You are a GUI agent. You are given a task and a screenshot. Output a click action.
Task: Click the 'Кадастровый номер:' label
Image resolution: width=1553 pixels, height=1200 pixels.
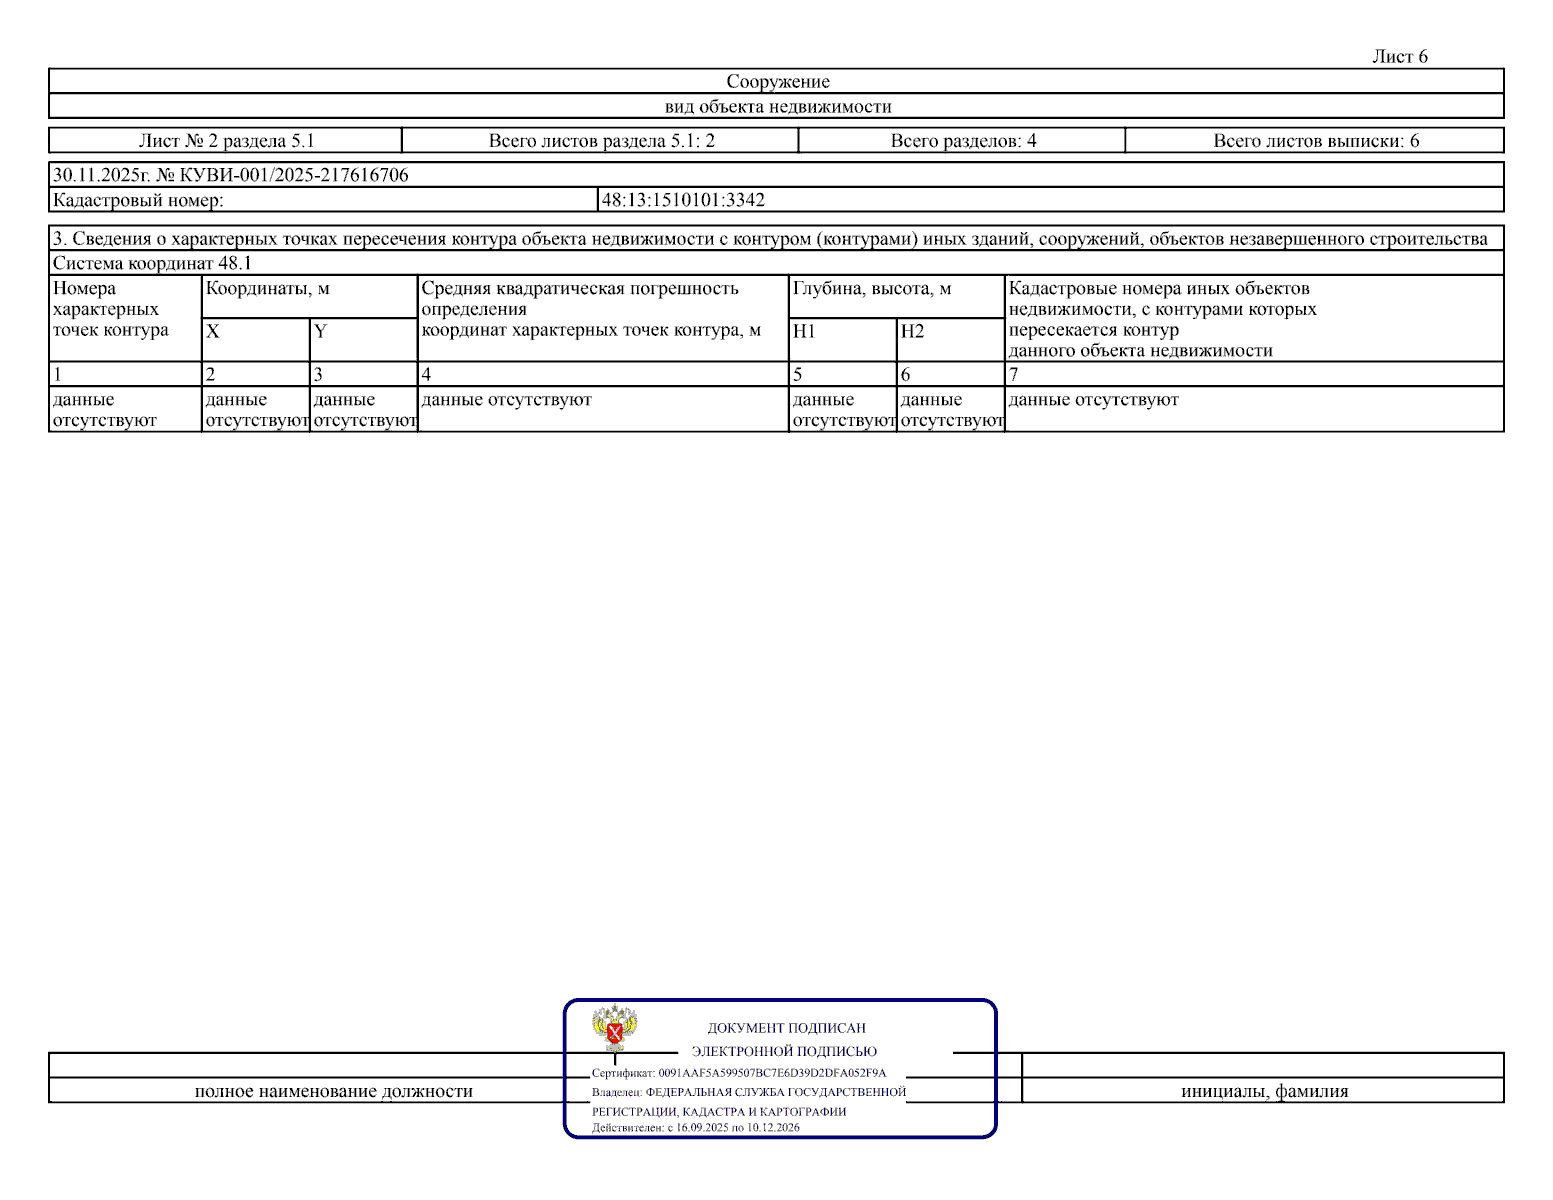coord(138,200)
